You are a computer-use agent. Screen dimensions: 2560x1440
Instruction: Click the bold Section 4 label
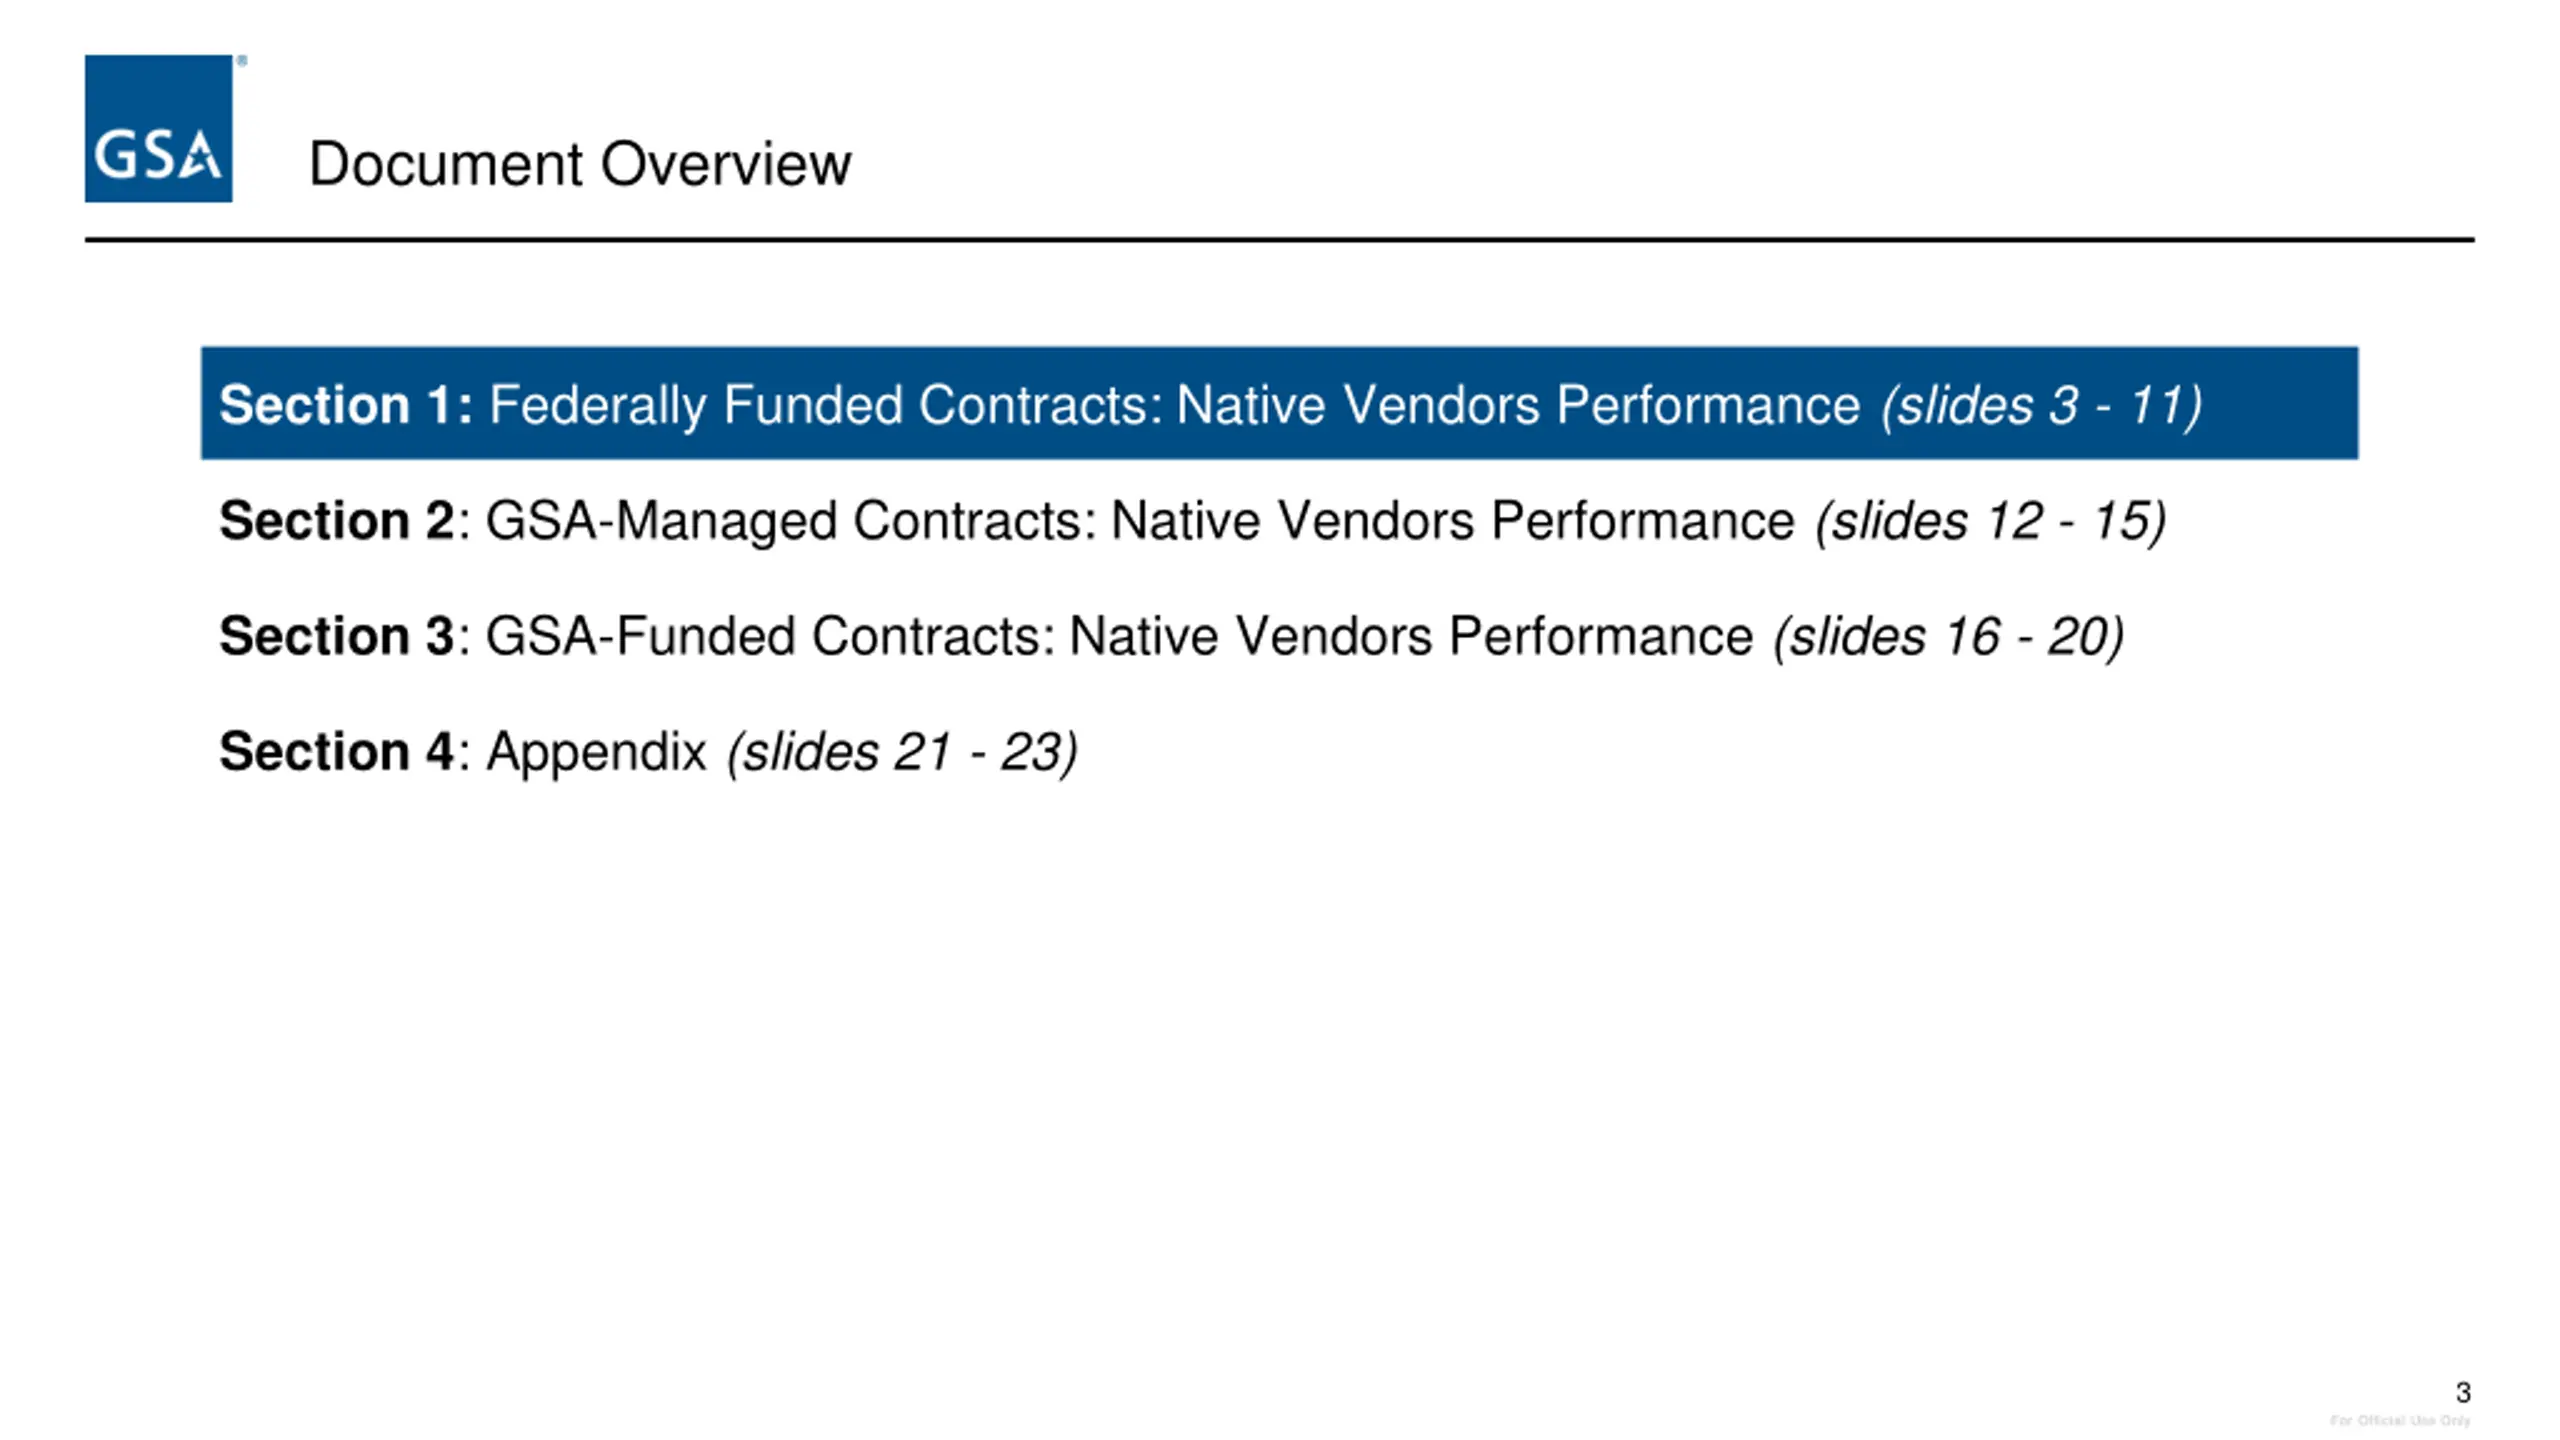click(x=337, y=751)
